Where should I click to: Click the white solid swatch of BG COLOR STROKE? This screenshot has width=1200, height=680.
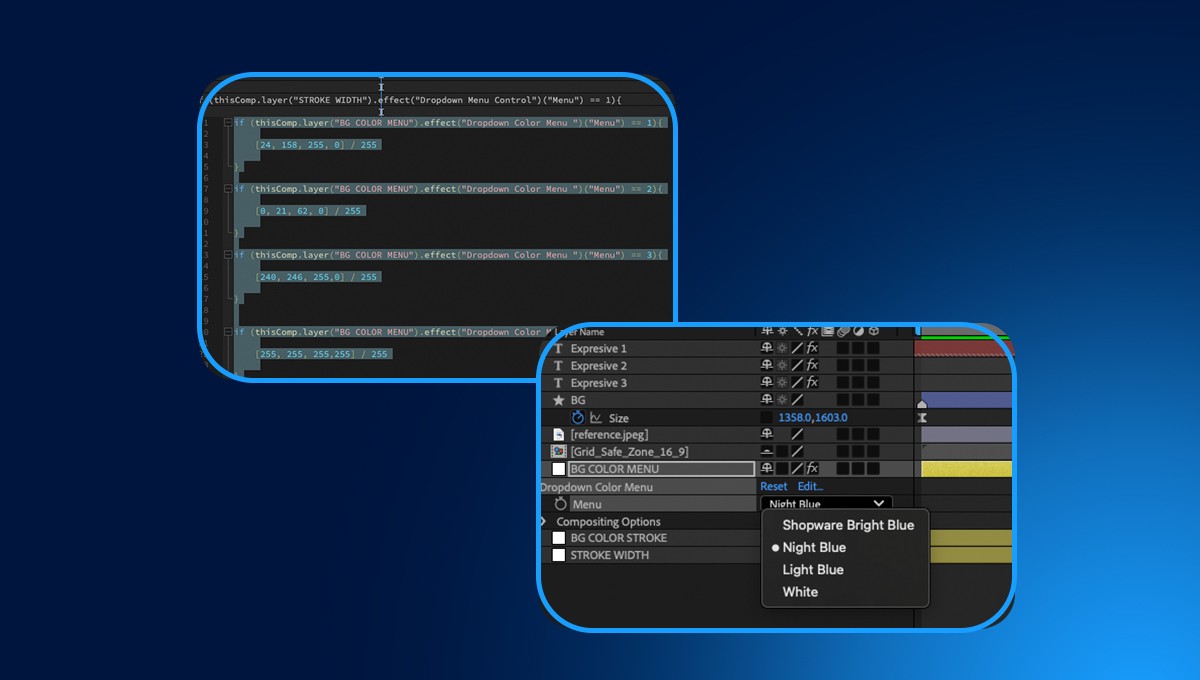[559, 538]
